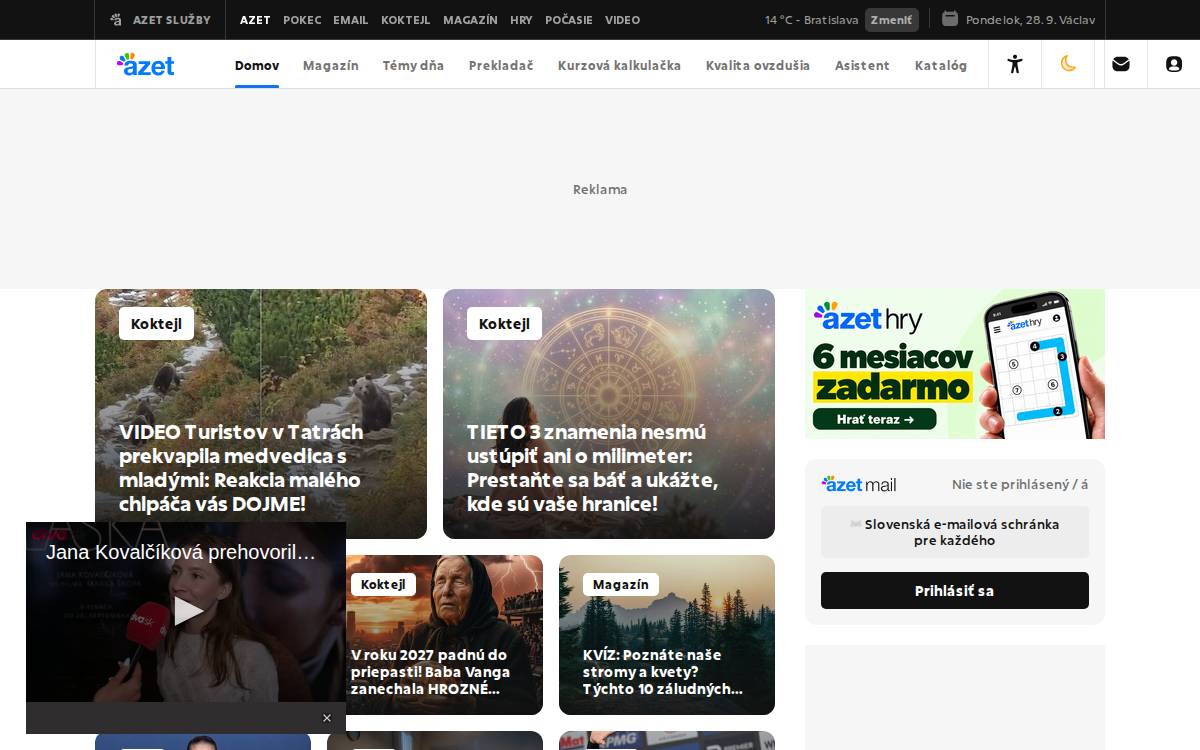Screen dimensions: 1200x750
Task: Click POČASIE in the top bar
Action: (569, 20)
